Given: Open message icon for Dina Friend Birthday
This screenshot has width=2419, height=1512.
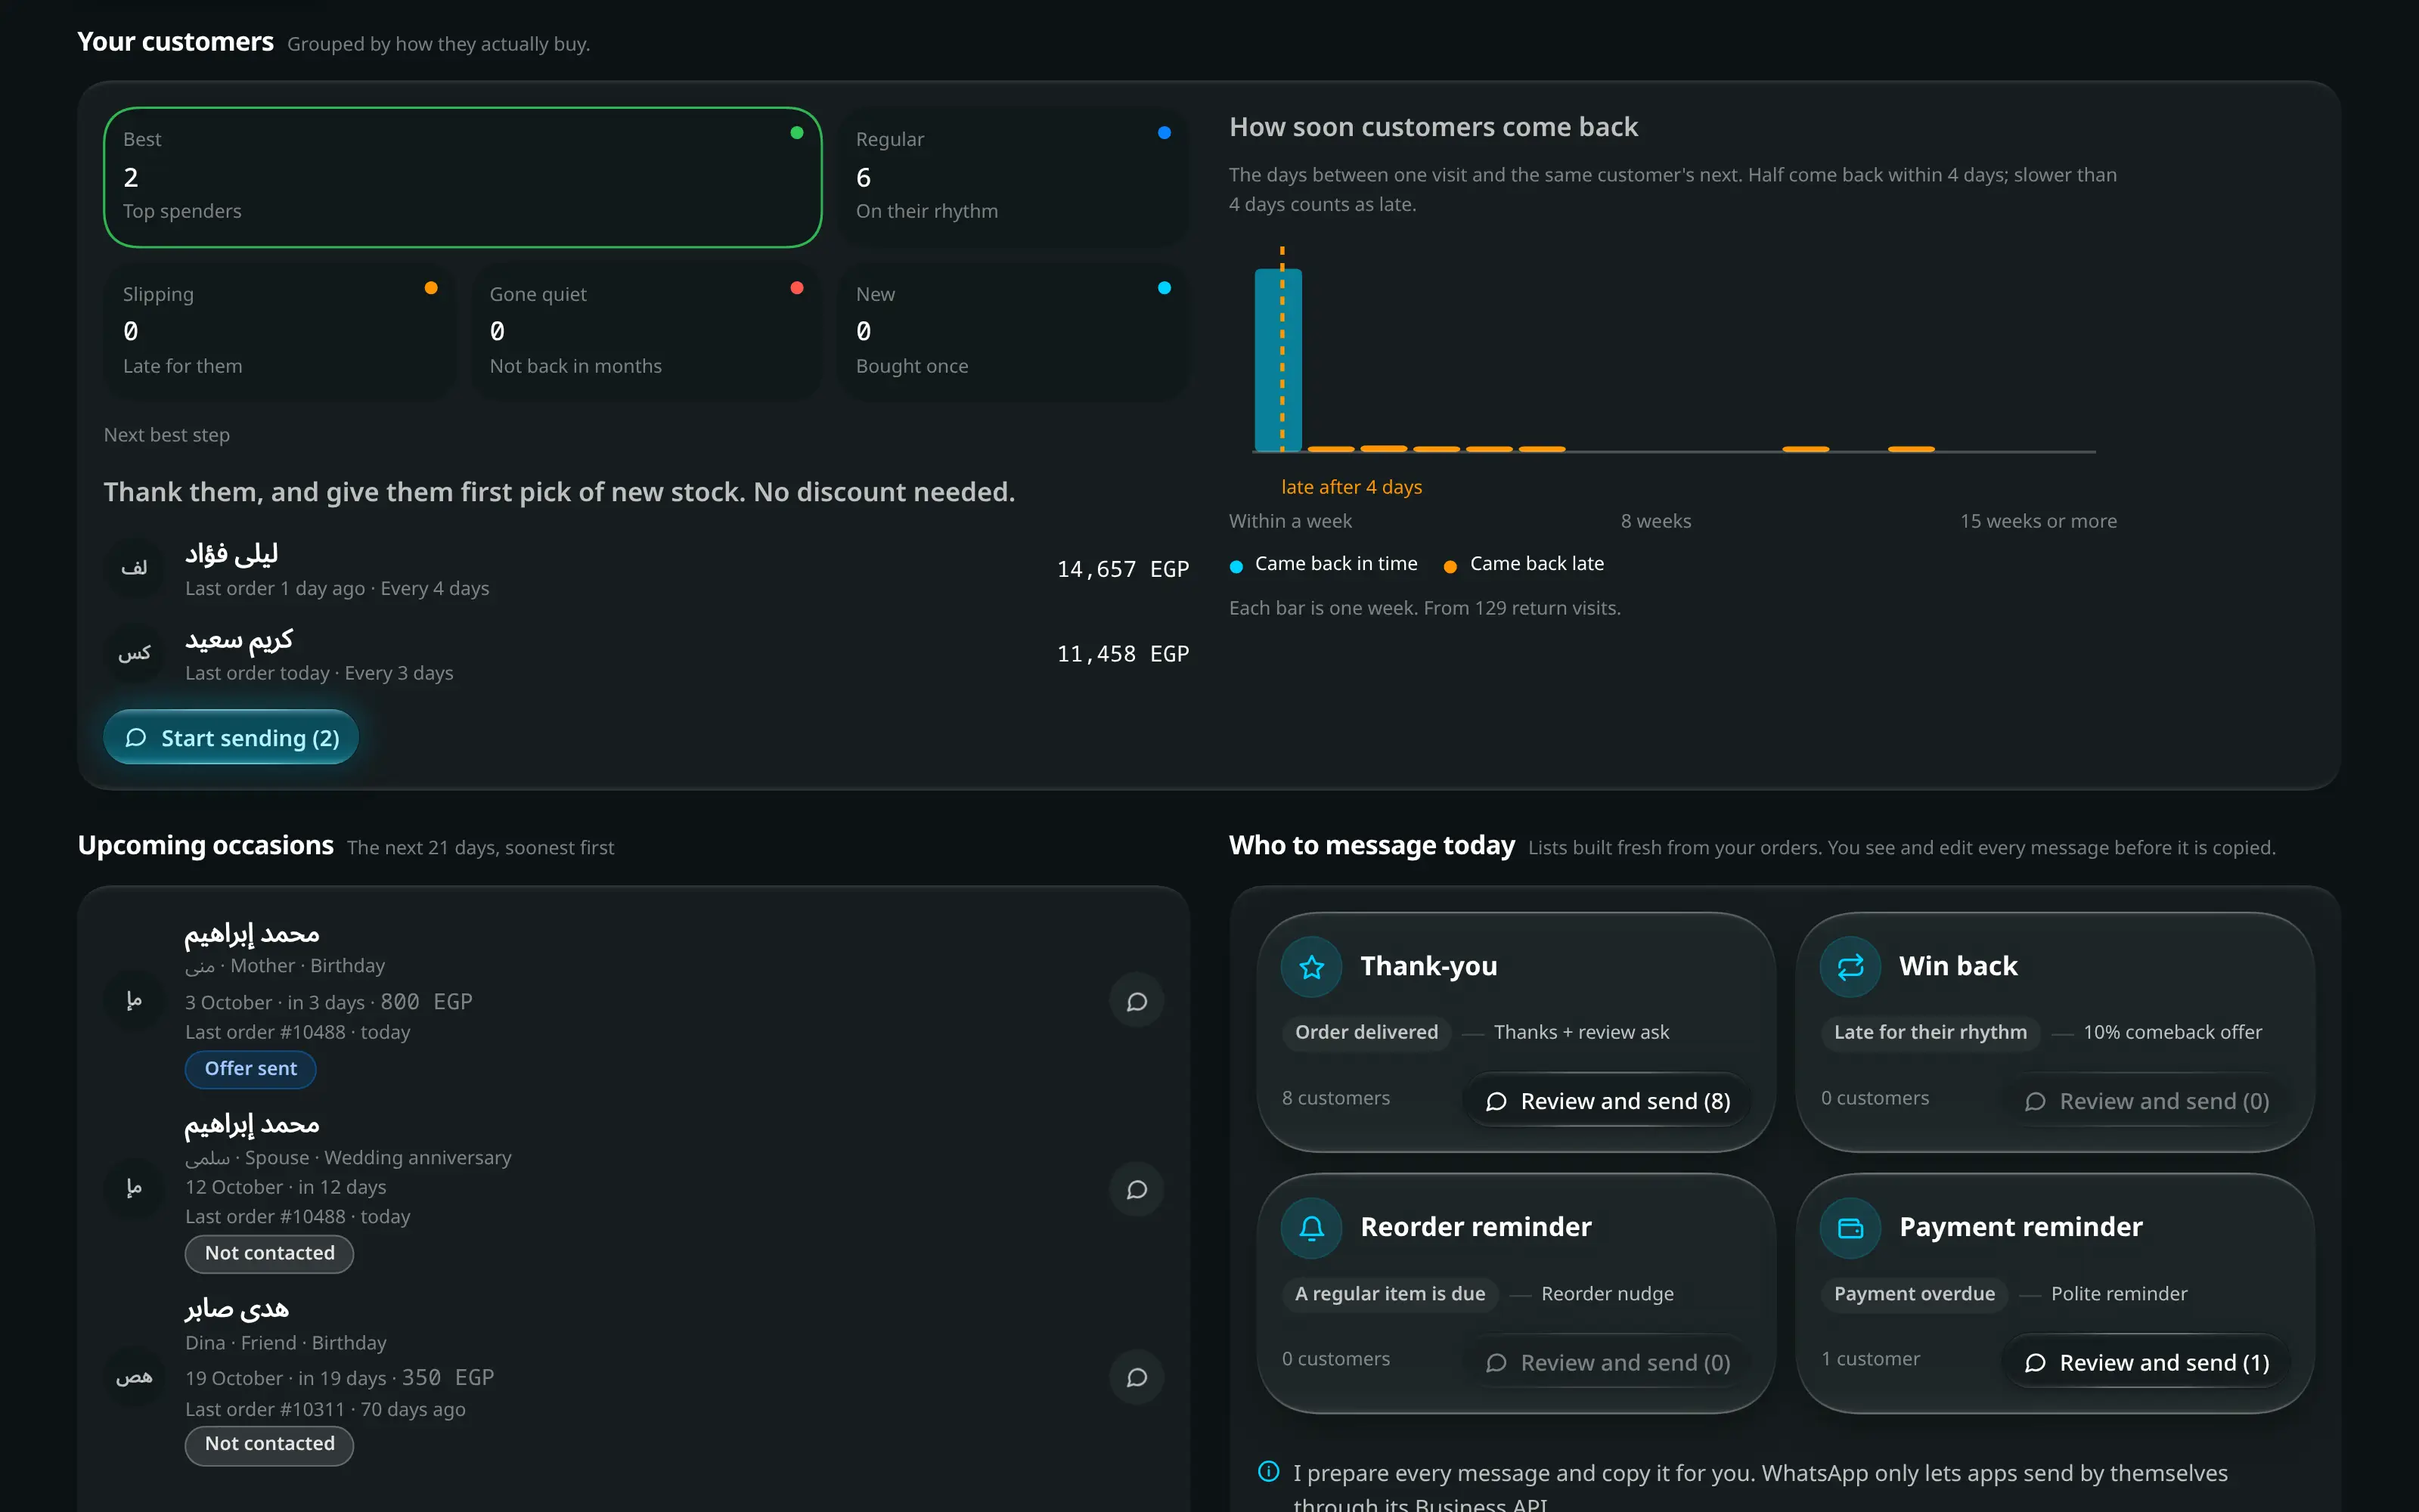Looking at the screenshot, I should [x=1136, y=1377].
